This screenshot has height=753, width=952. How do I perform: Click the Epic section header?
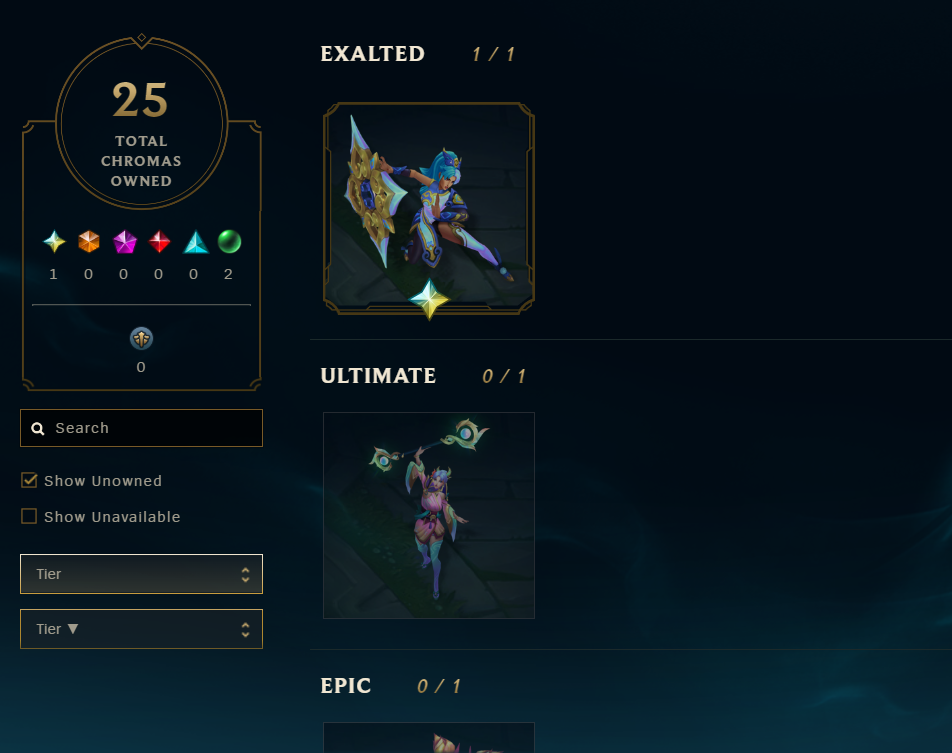[x=345, y=686]
